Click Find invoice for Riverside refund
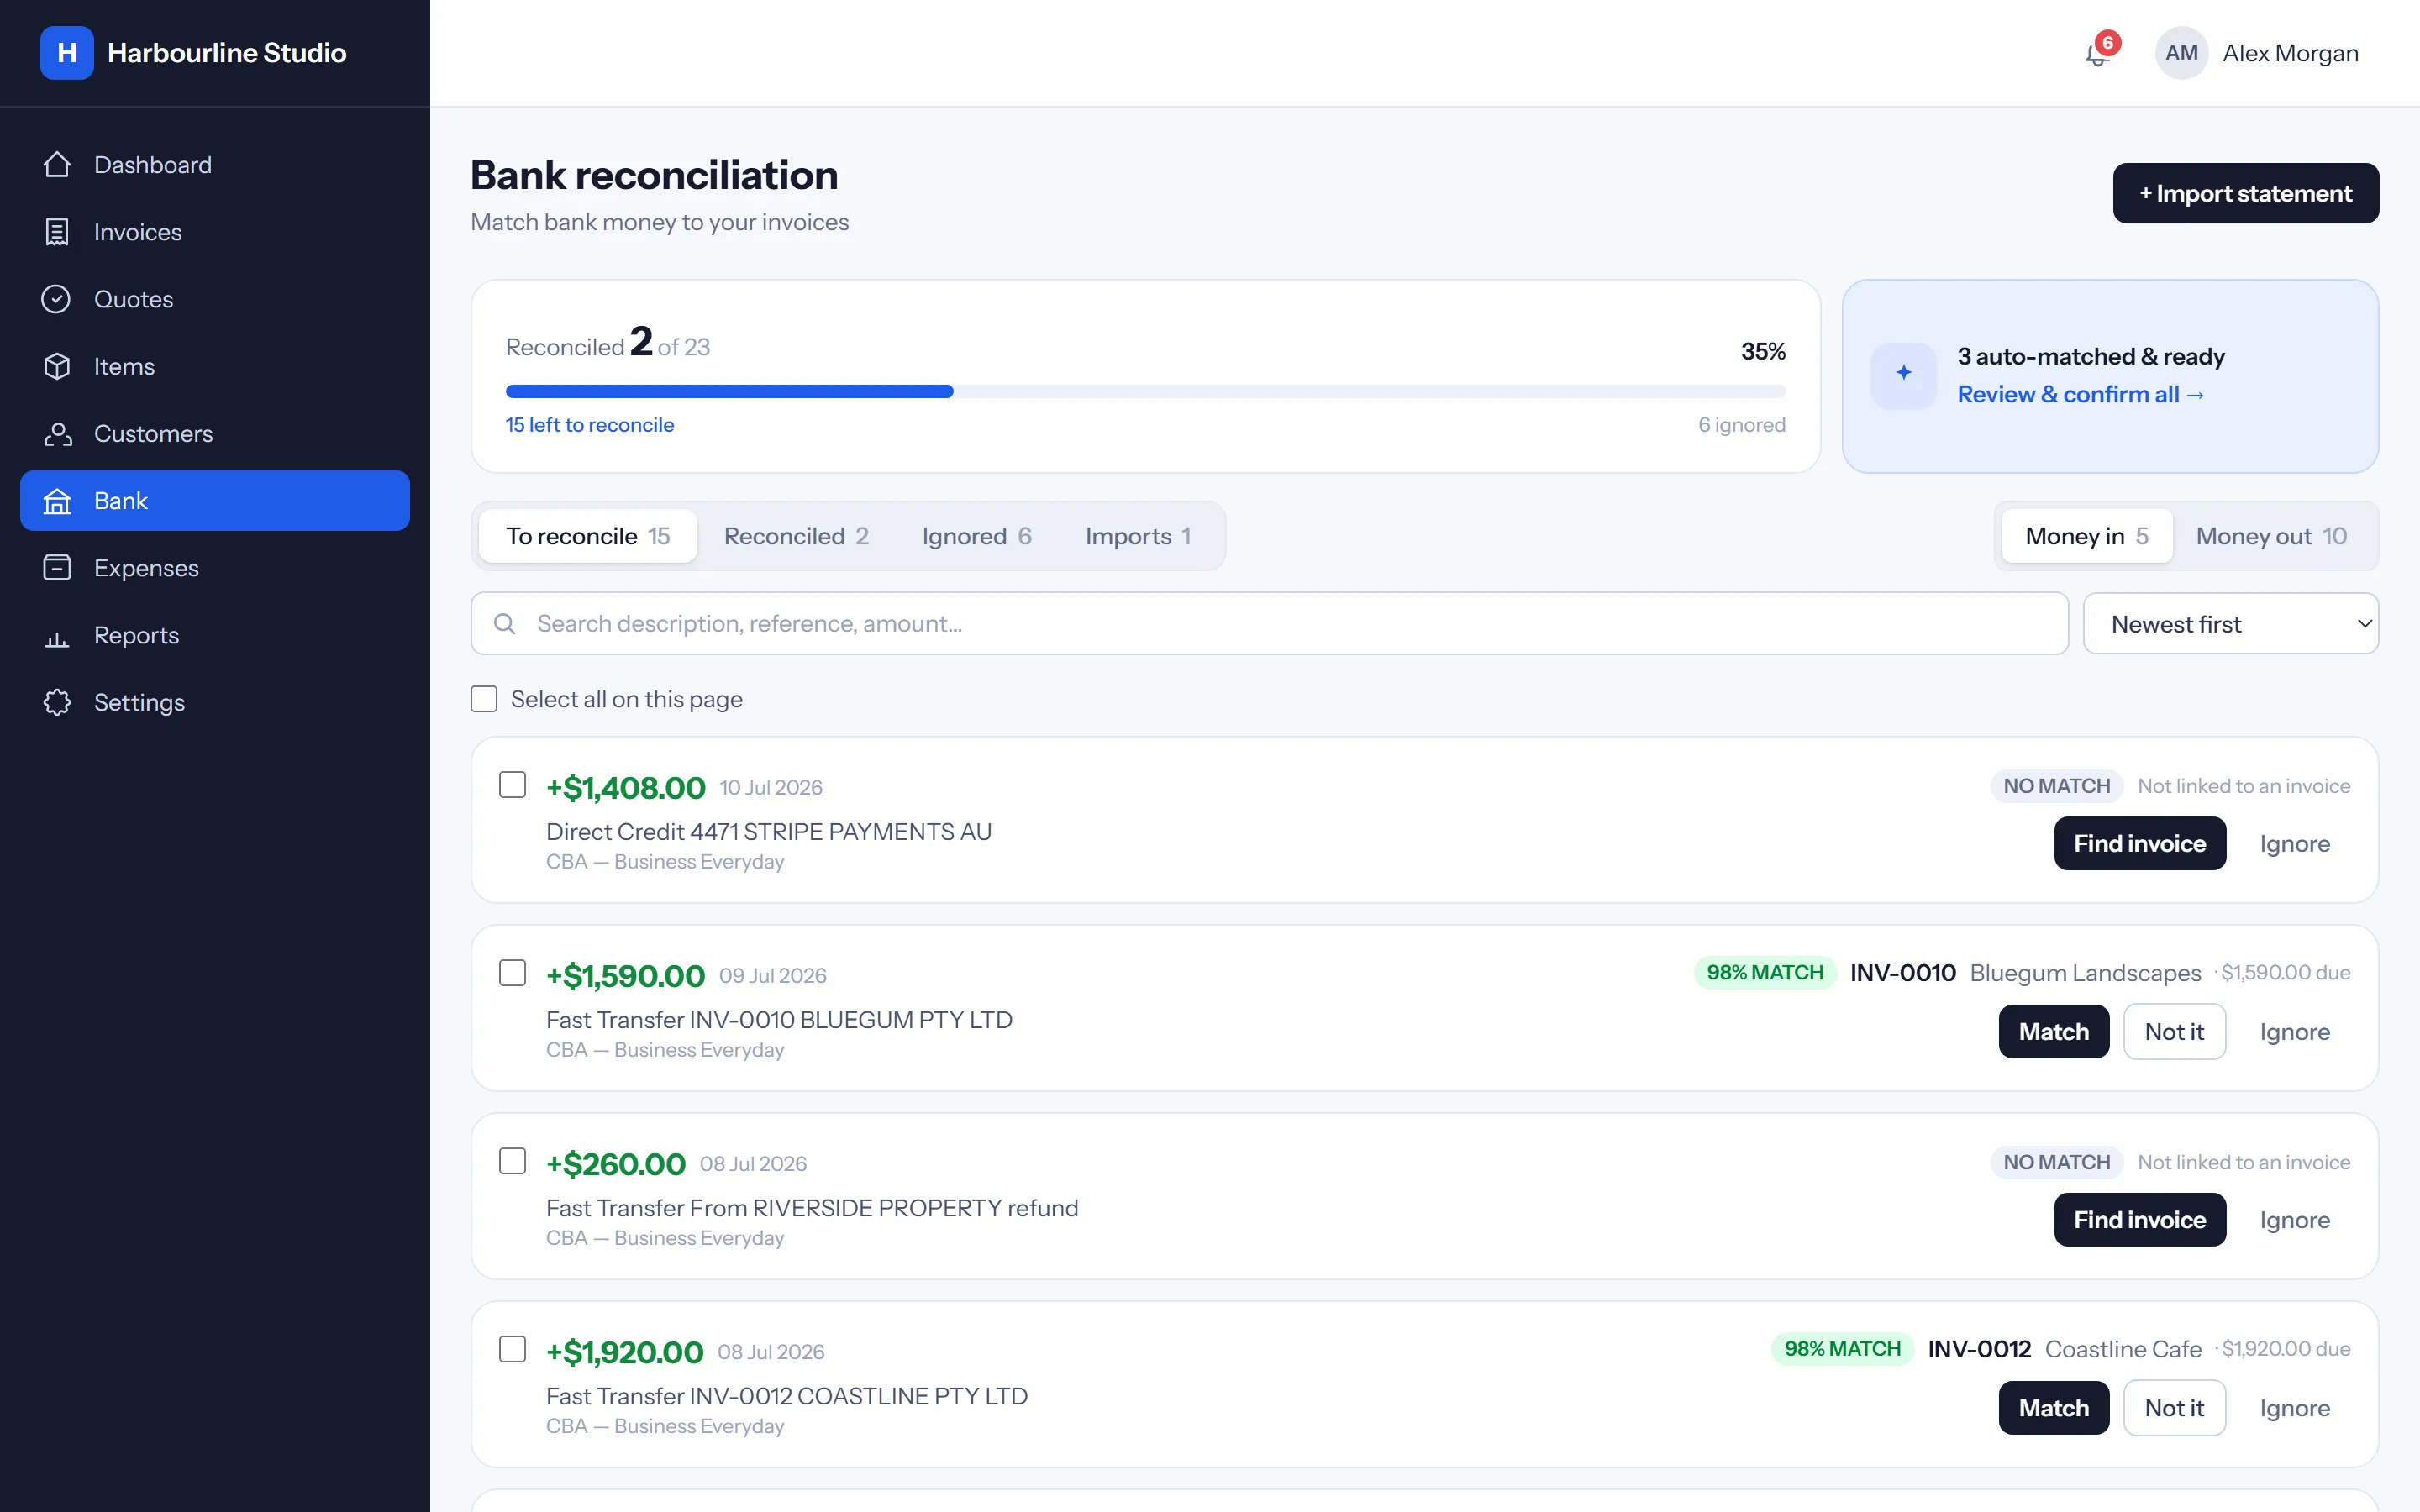This screenshot has height=1512, width=2420. click(x=2140, y=1219)
